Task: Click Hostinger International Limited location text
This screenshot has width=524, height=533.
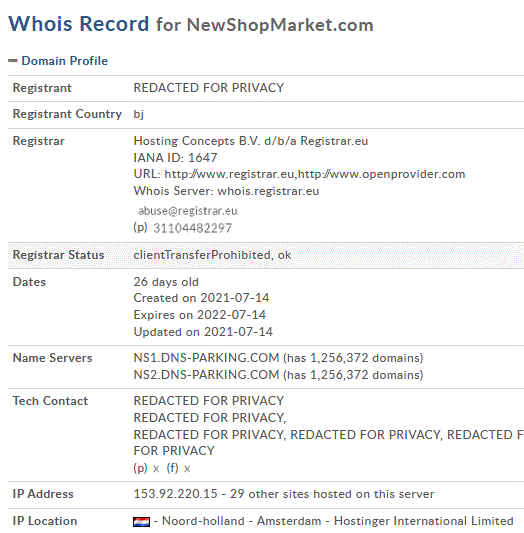Action: [x=423, y=521]
